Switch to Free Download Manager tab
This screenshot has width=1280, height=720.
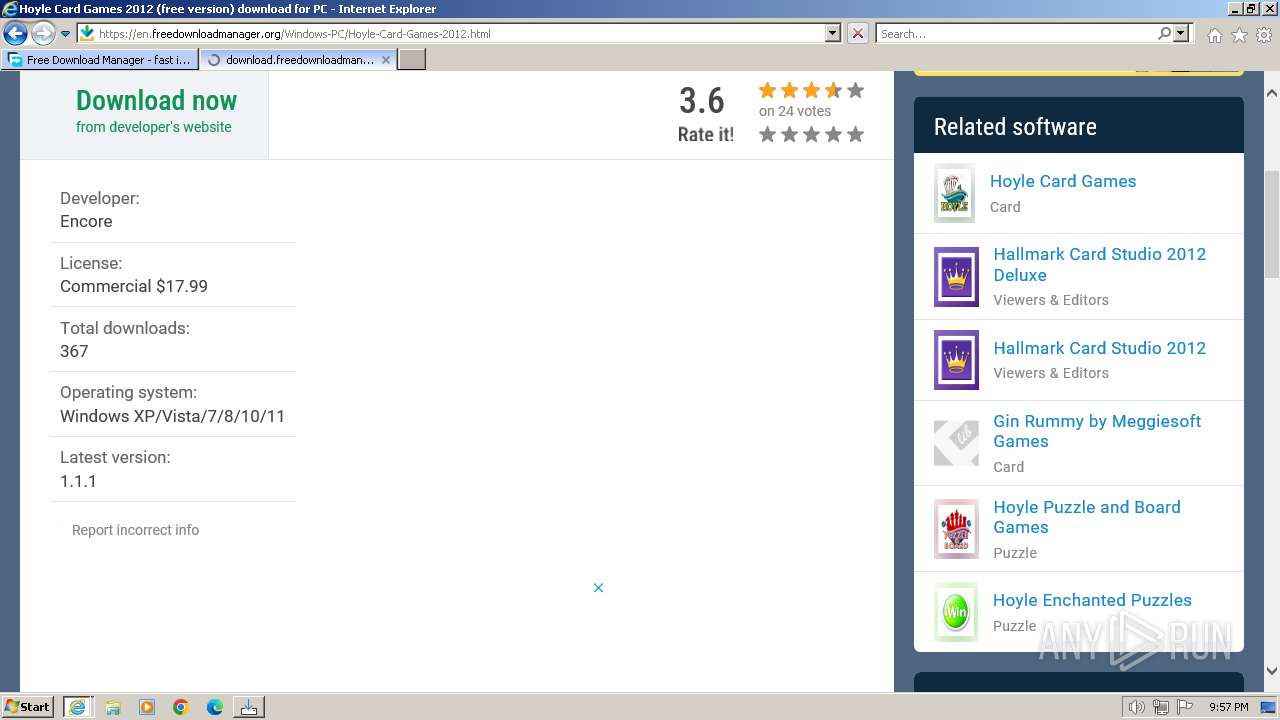(x=100, y=60)
